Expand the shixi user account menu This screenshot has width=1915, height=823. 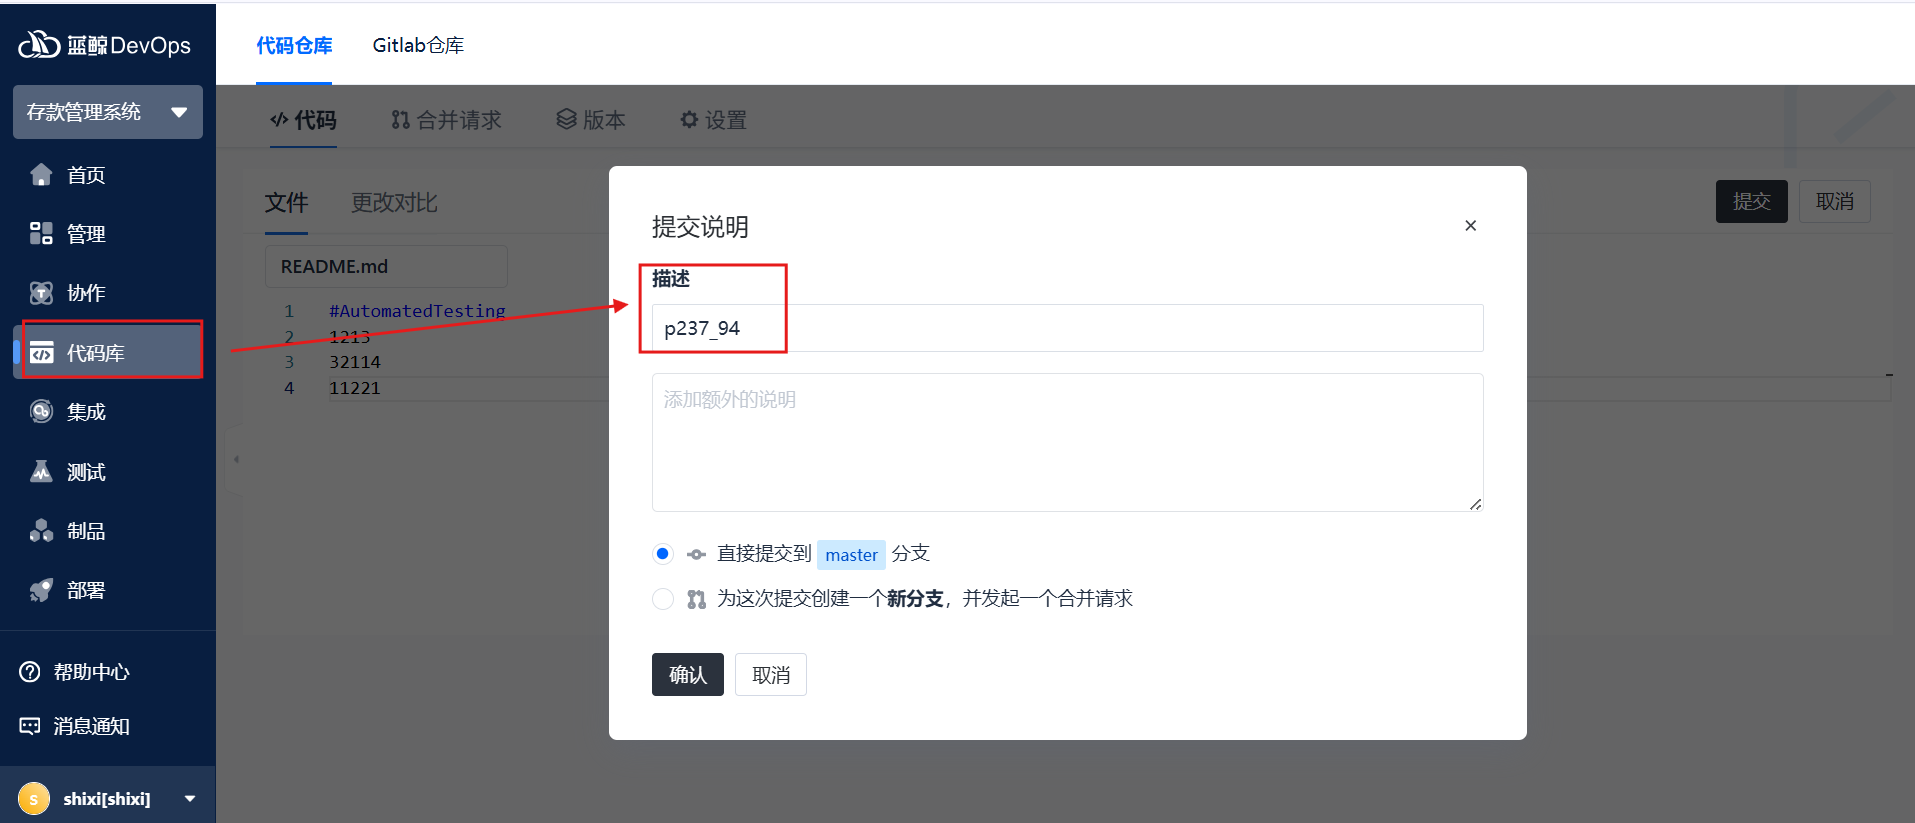[x=189, y=798]
